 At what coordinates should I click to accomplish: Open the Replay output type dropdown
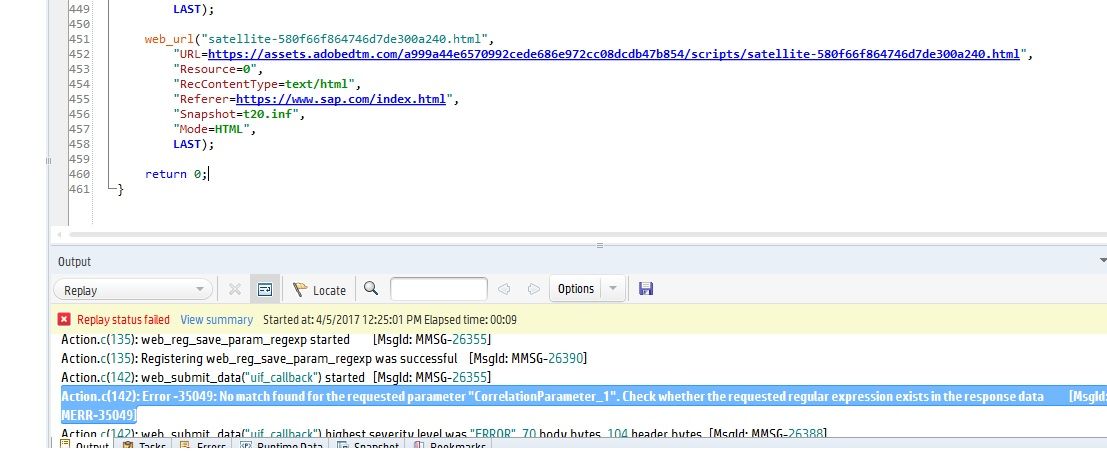[132, 290]
